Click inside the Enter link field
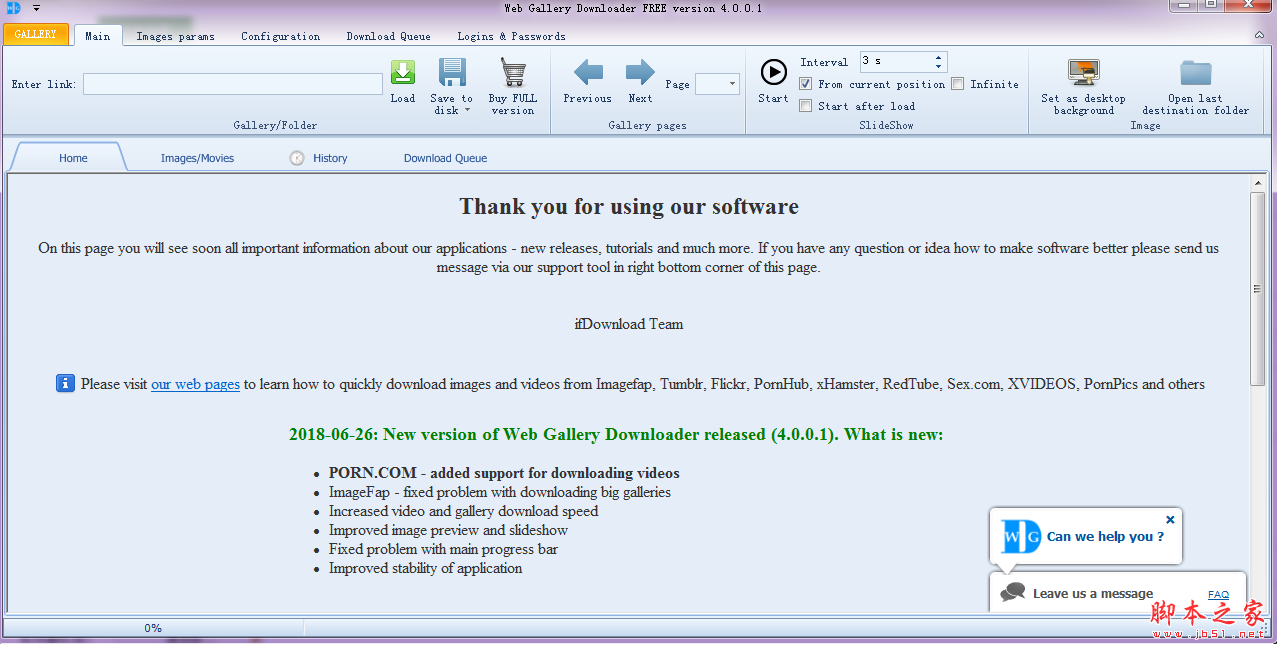This screenshot has height=645, width=1277. (x=232, y=84)
